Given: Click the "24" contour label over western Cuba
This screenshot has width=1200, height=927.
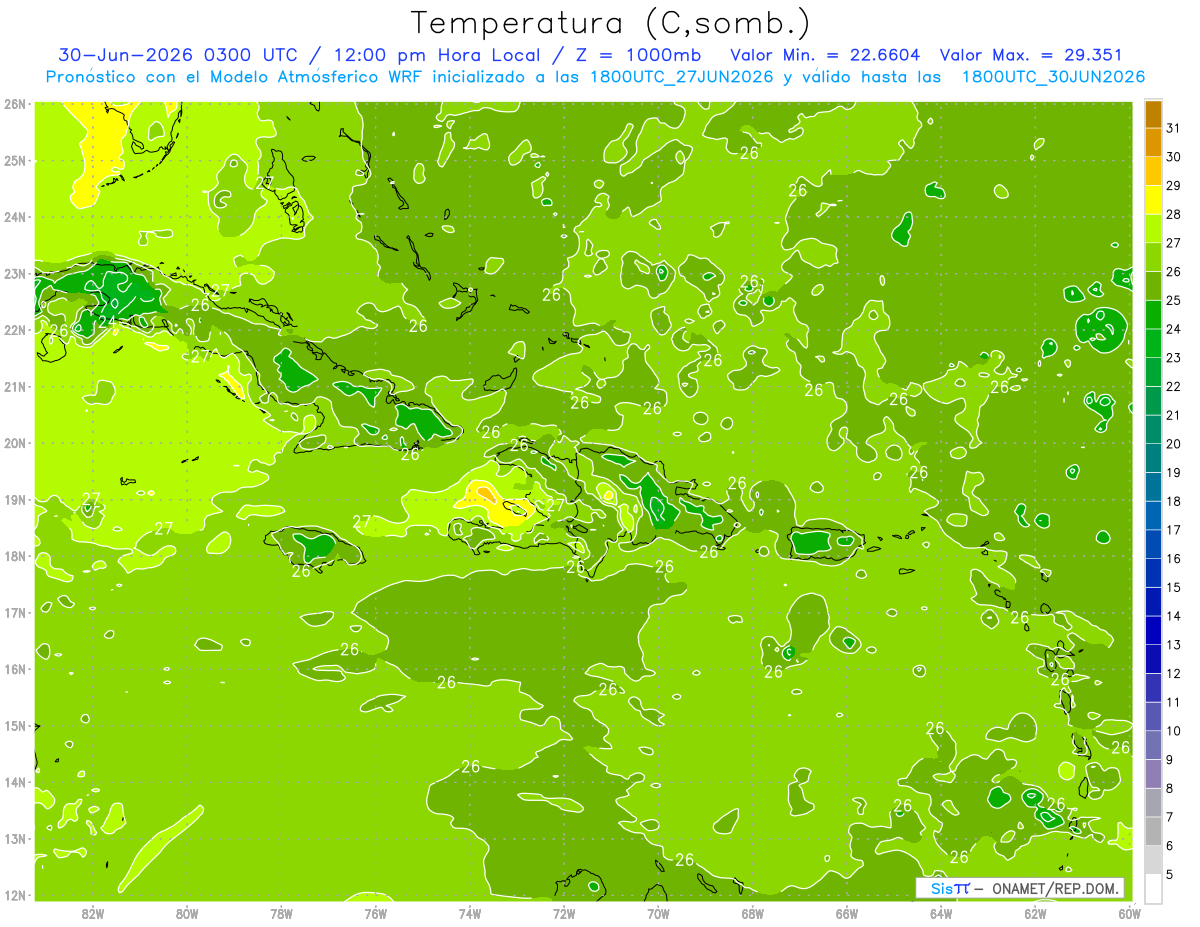Looking at the screenshot, I should (x=106, y=321).
